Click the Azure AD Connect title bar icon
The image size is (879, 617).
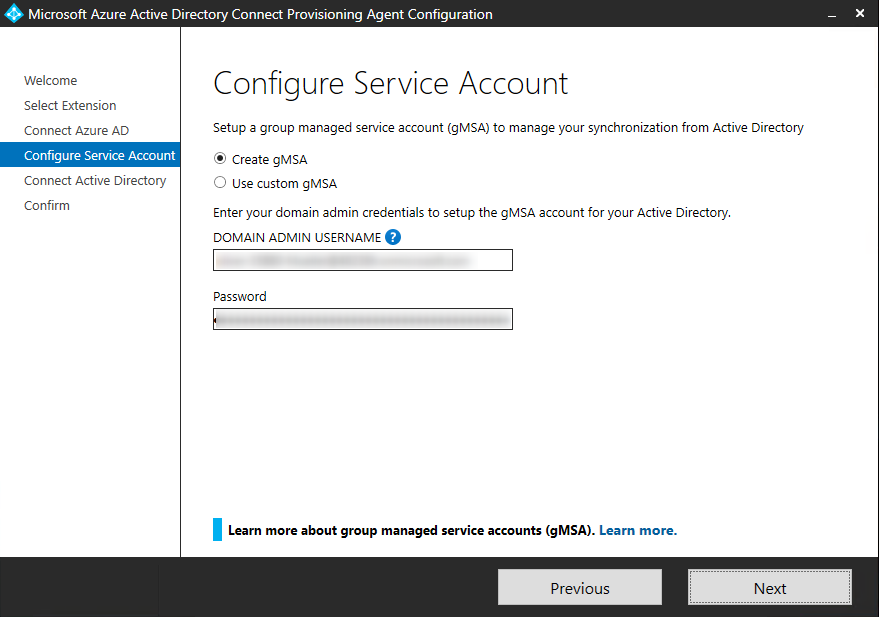click(x=14, y=13)
